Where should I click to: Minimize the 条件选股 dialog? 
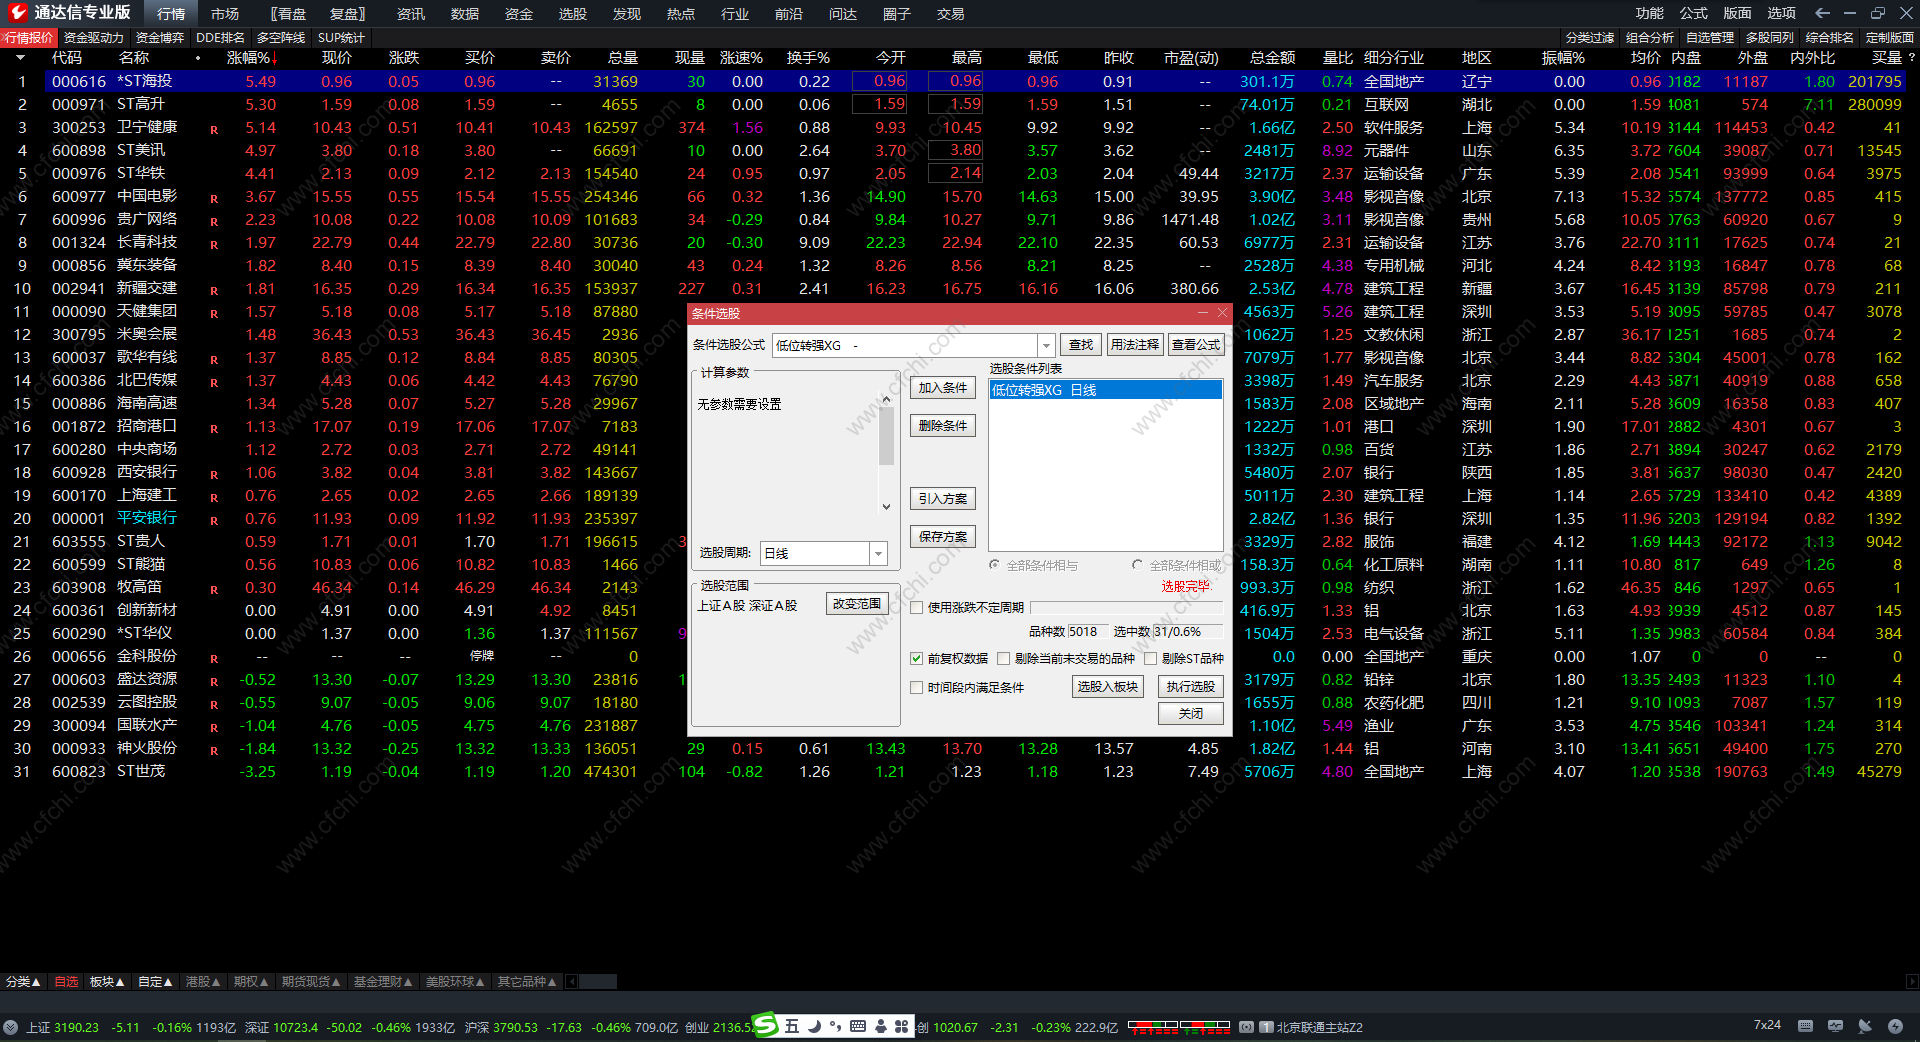tap(1205, 313)
